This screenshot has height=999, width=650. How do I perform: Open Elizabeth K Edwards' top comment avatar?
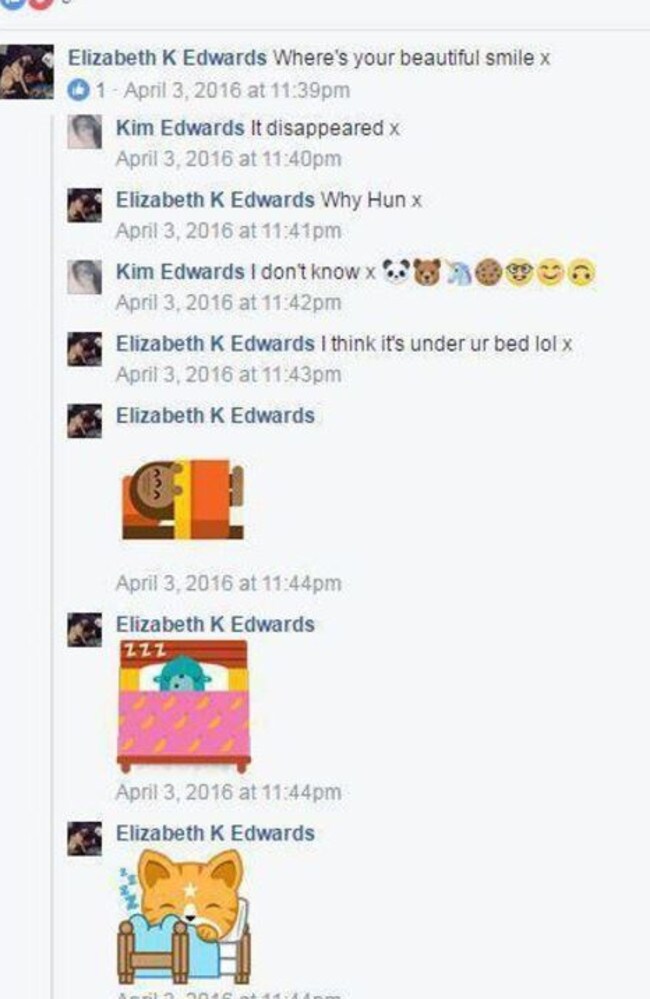tap(26, 71)
